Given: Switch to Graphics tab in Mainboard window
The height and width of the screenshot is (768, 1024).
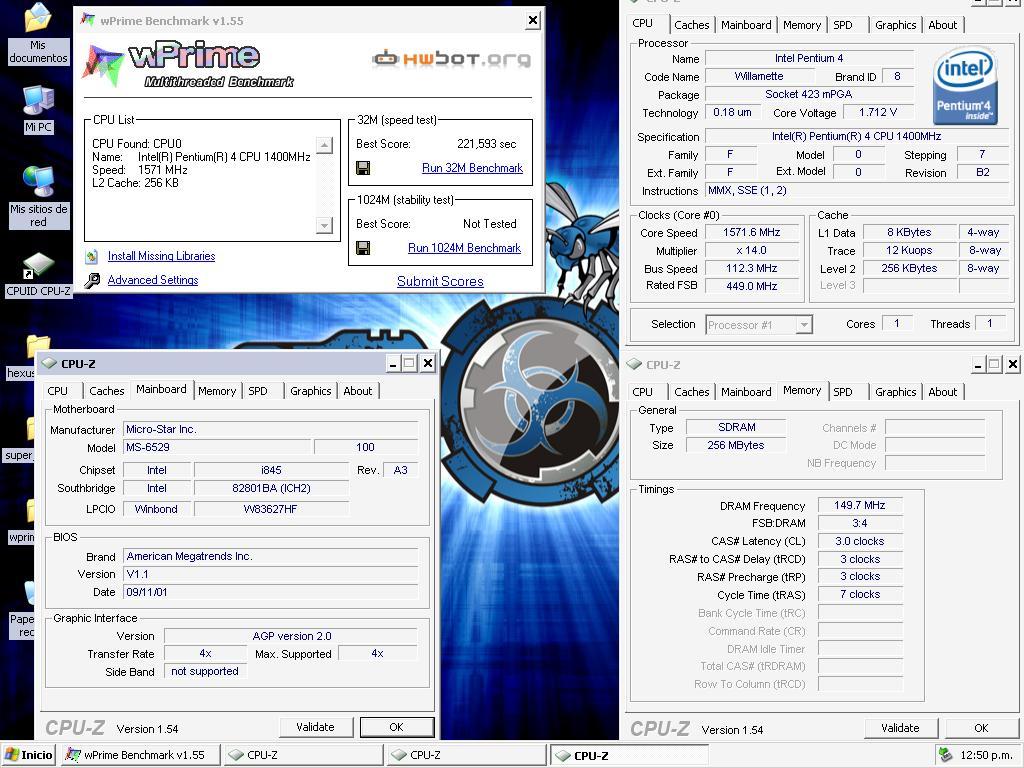Looking at the screenshot, I should pos(310,391).
